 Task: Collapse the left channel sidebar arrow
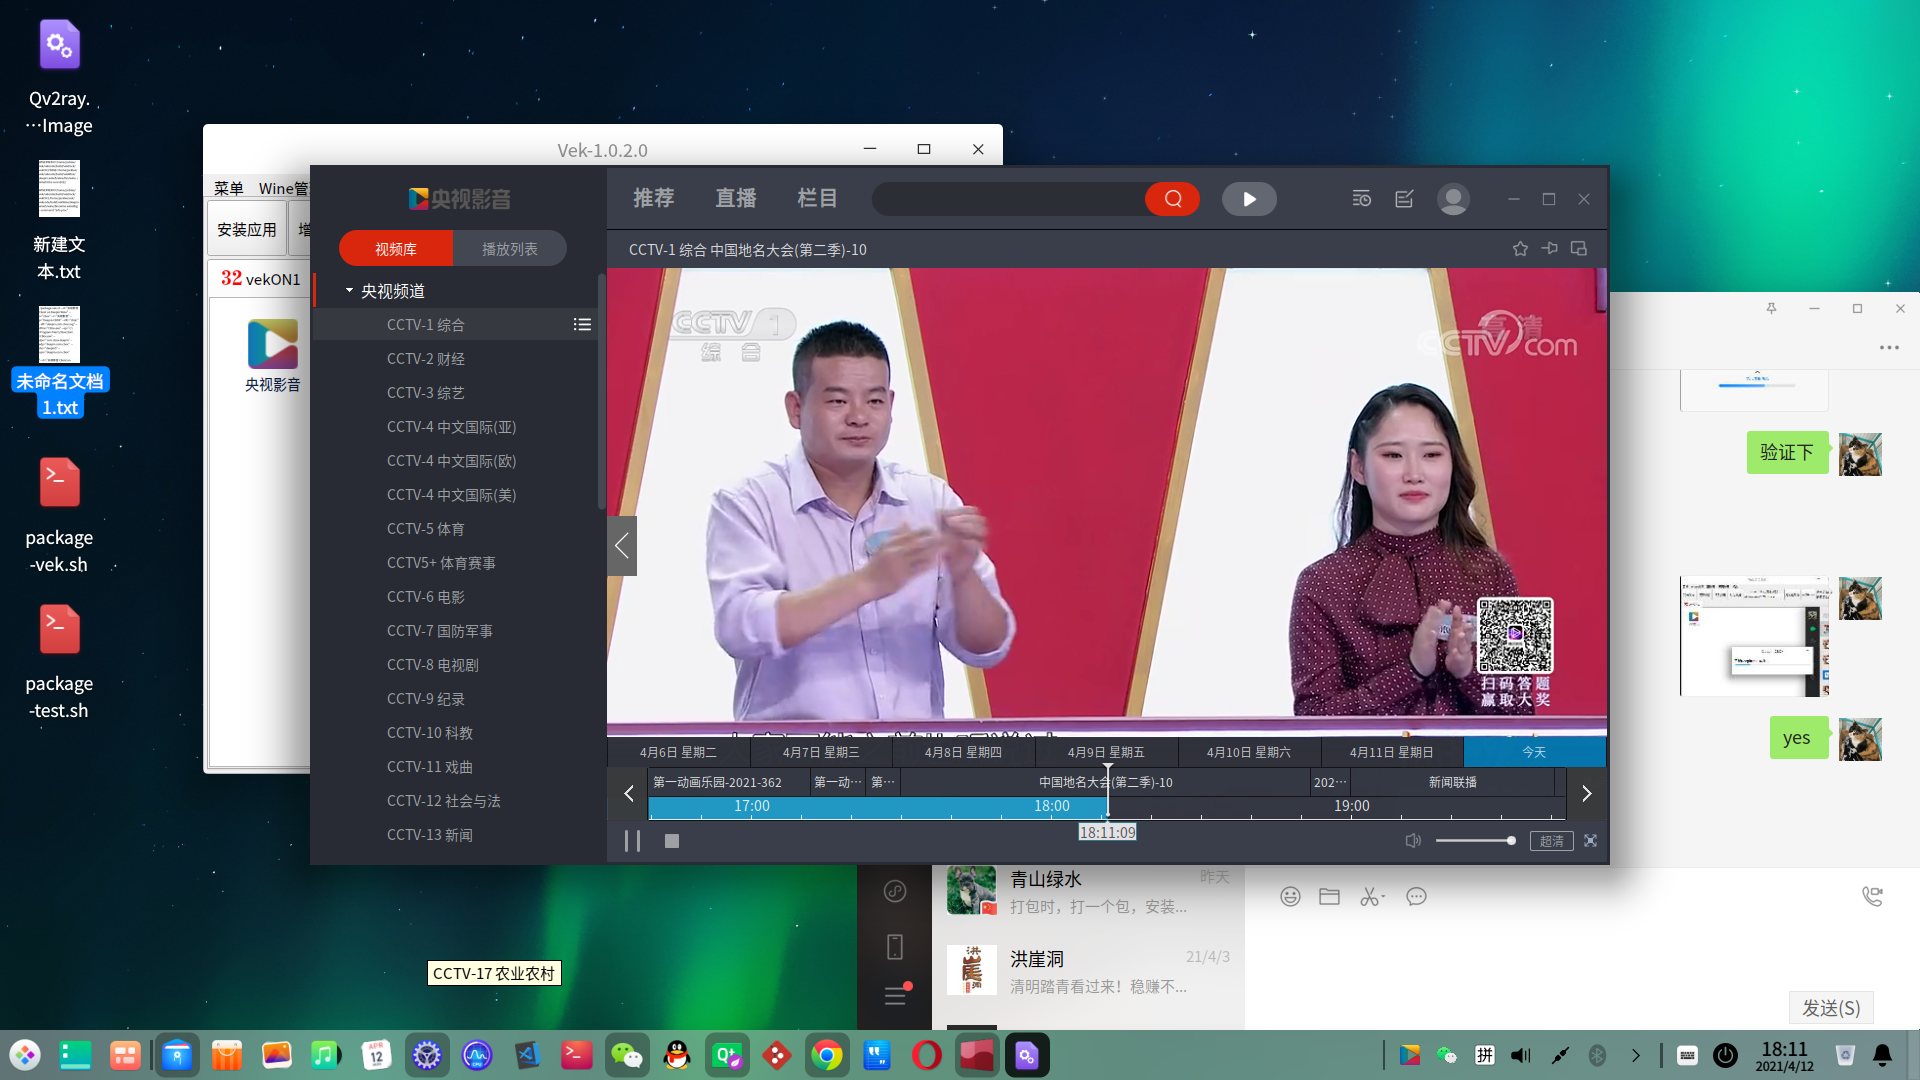pyautogui.click(x=621, y=546)
